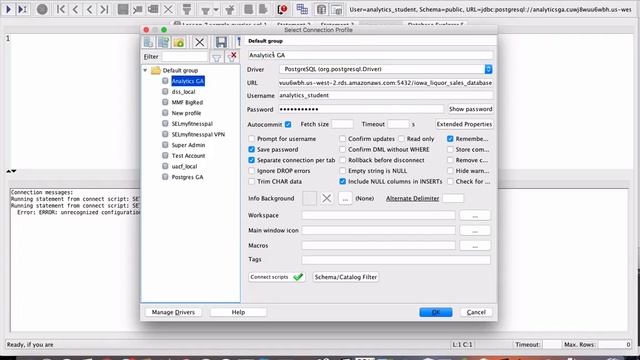
Task: Click the save changes to database icon
Action: click(122, 9)
